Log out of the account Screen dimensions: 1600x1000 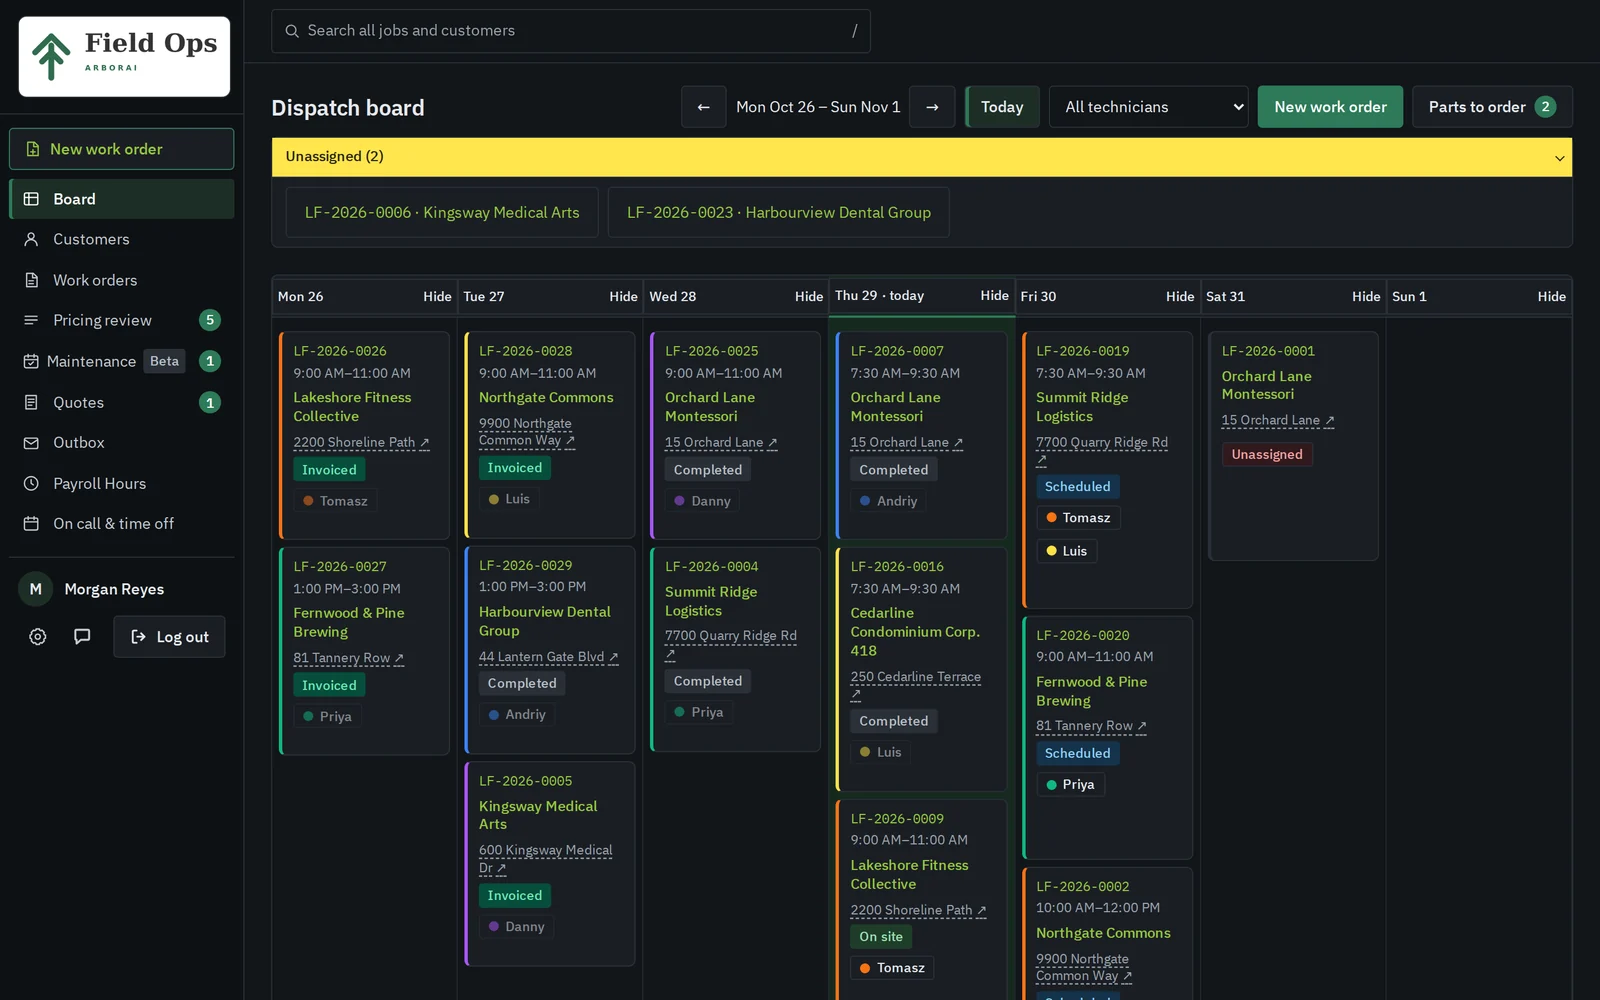click(x=169, y=637)
